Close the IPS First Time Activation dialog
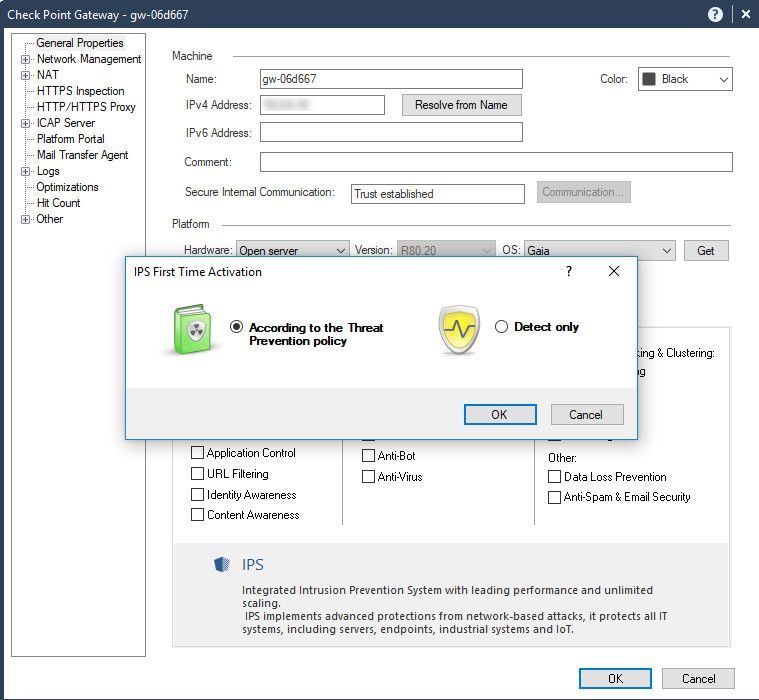Image resolution: width=759 pixels, height=700 pixels. [614, 271]
